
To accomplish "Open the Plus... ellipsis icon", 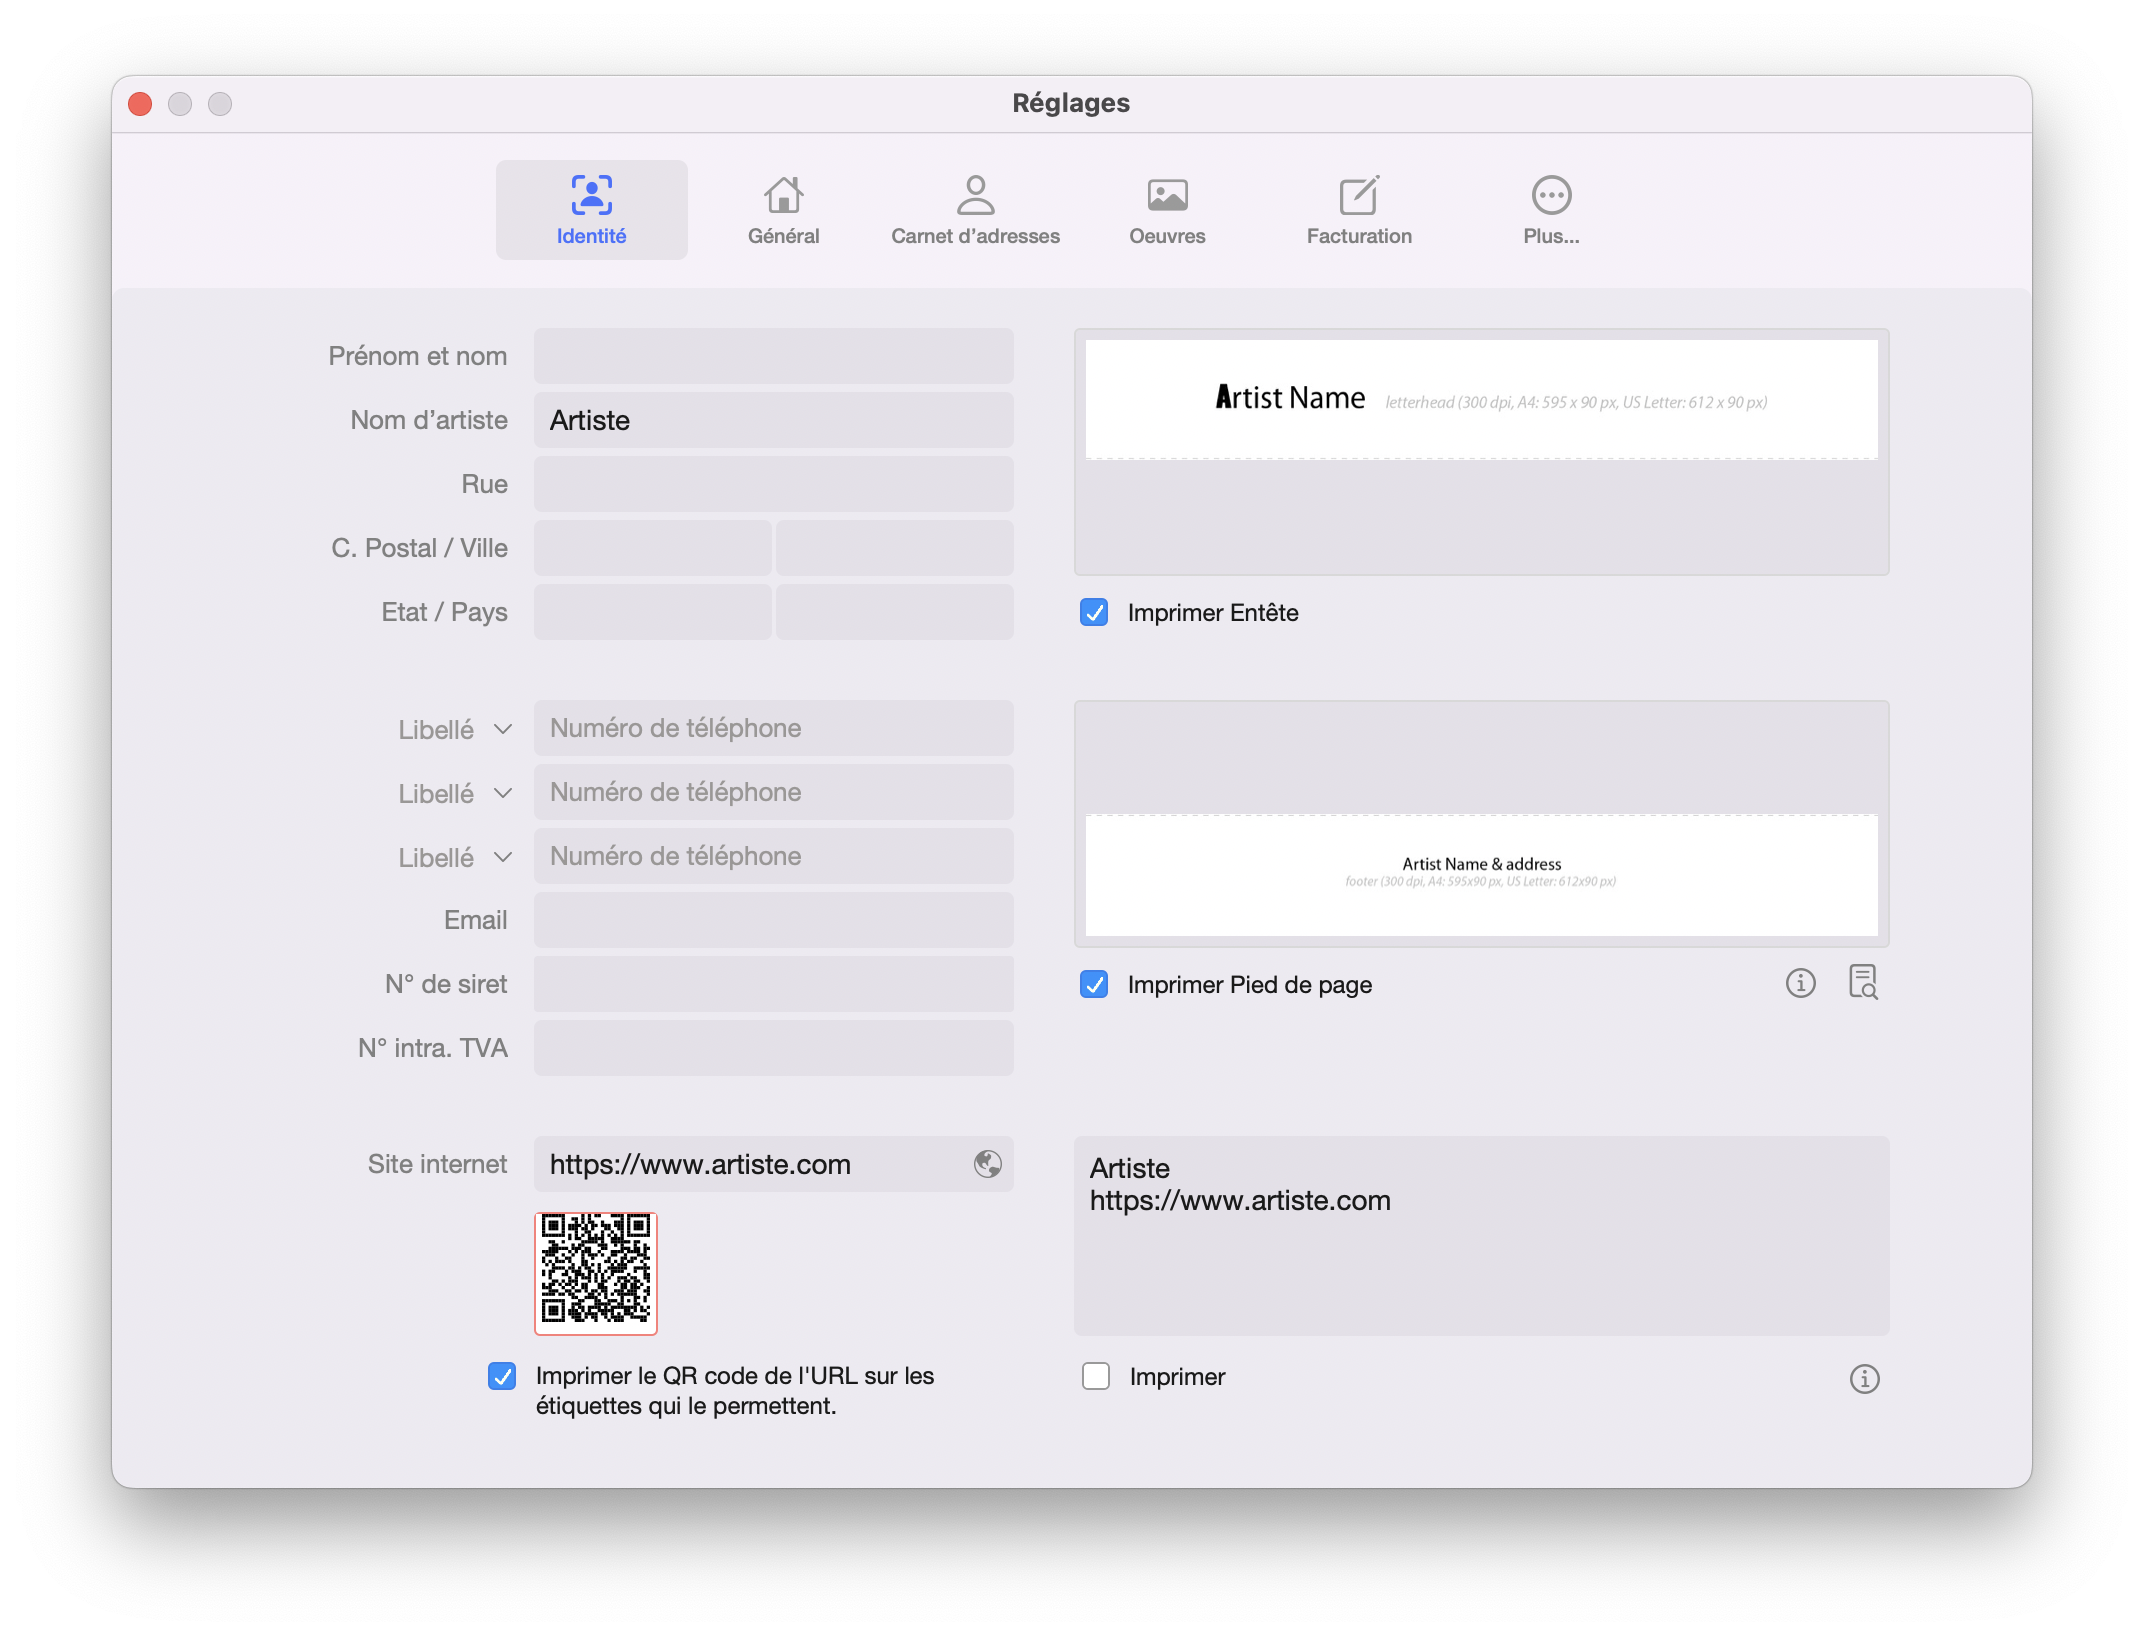I will coord(1551,196).
